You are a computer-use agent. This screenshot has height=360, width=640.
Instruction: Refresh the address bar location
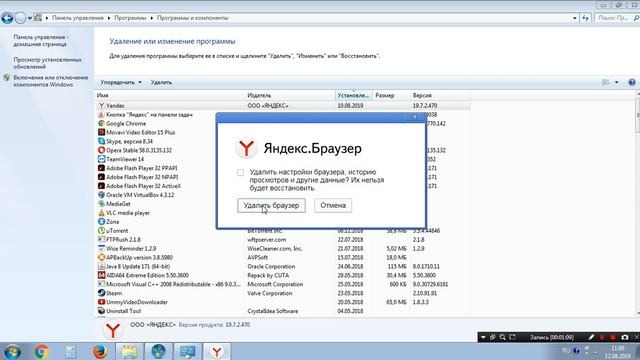(586, 18)
